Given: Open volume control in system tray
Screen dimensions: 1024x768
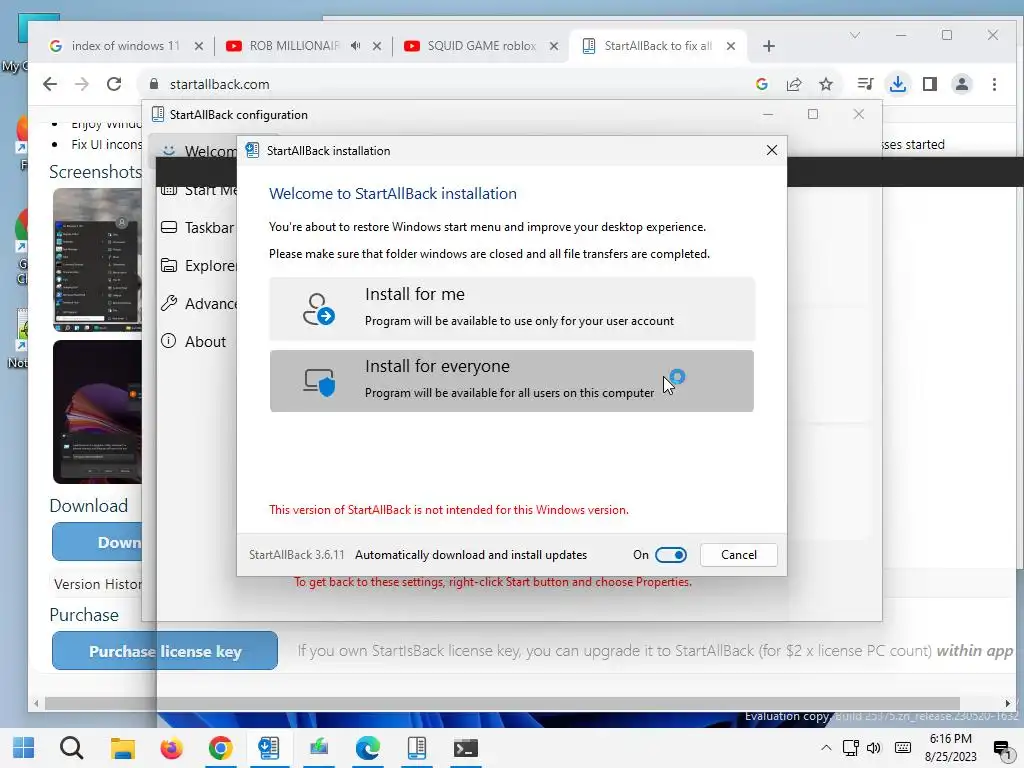Looking at the screenshot, I should [x=874, y=748].
